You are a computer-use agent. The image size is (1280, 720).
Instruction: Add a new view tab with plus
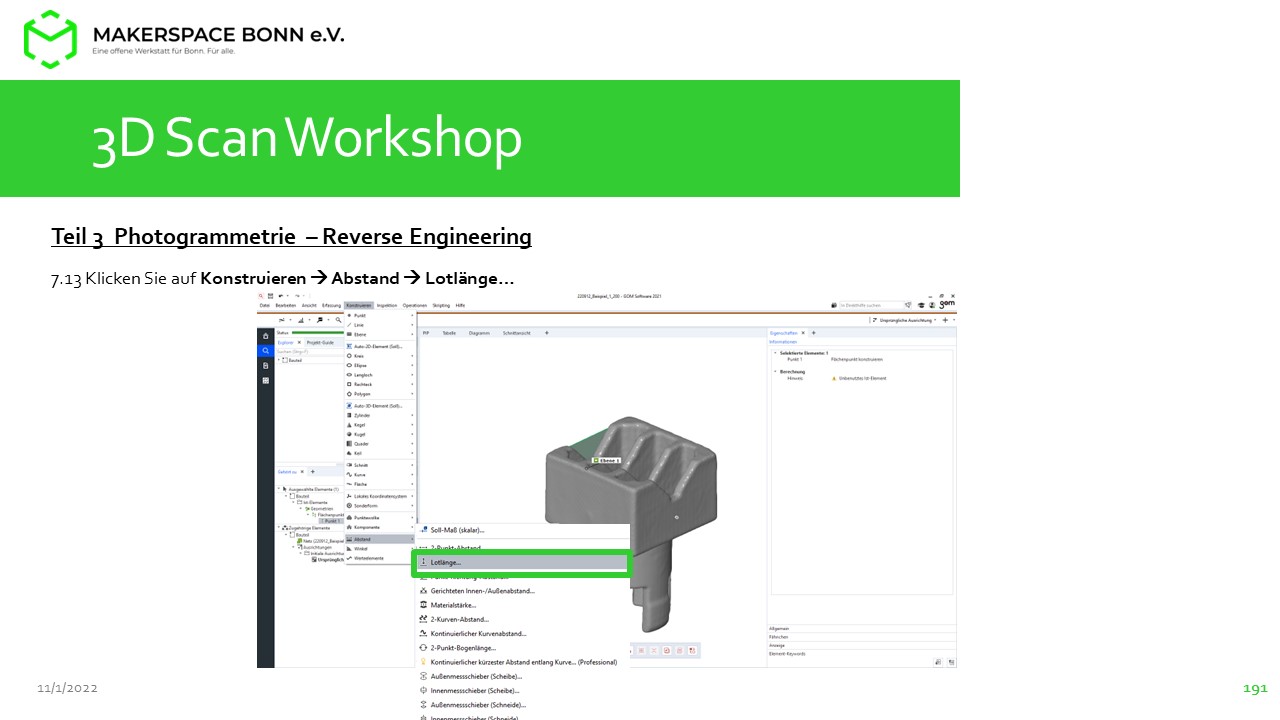(x=546, y=332)
